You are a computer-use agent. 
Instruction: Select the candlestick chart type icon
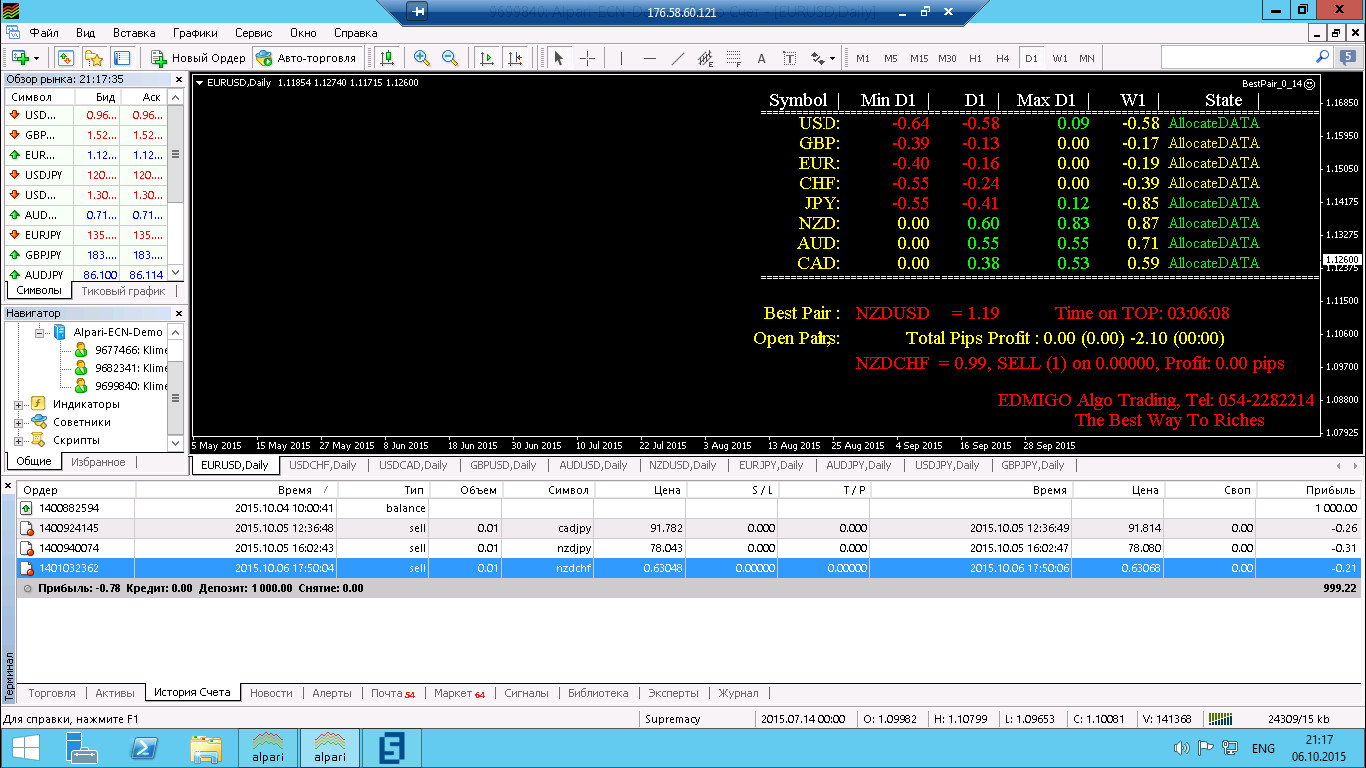387,58
